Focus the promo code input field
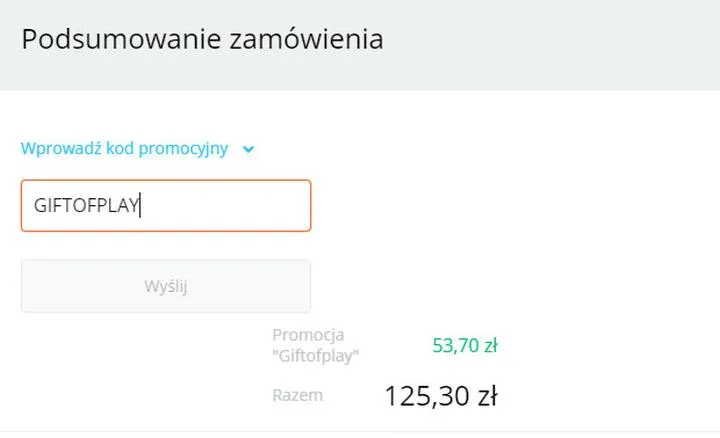This screenshot has width=720, height=438. [166, 206]
